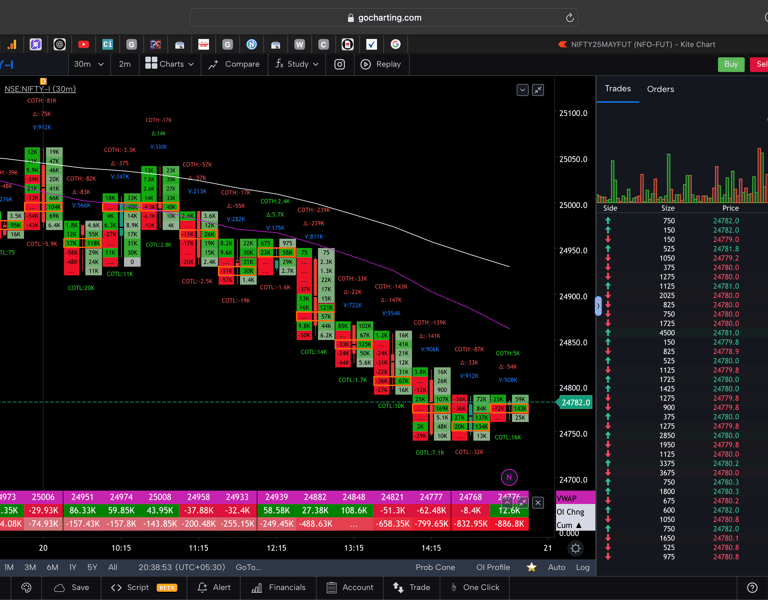Viewport: 768px width, 600px height.
Task: Open the gray C bookmark icon
Action: pyautogui.click(x=323, y=45)
